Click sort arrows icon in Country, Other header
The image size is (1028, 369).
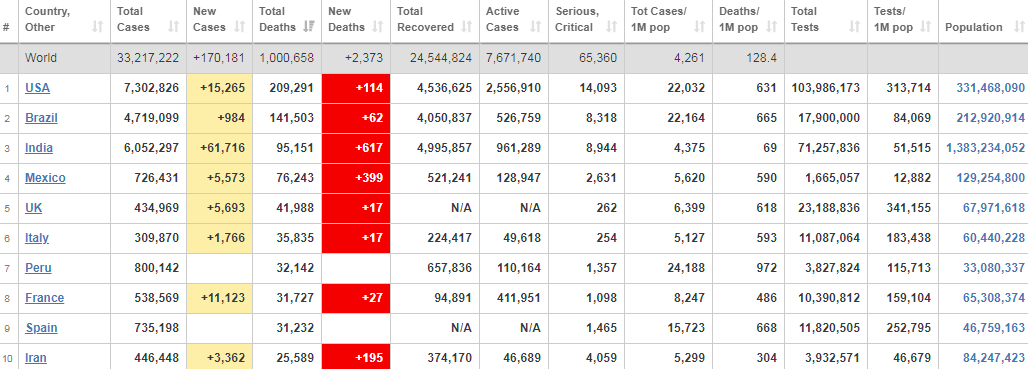tap(98, 27)
